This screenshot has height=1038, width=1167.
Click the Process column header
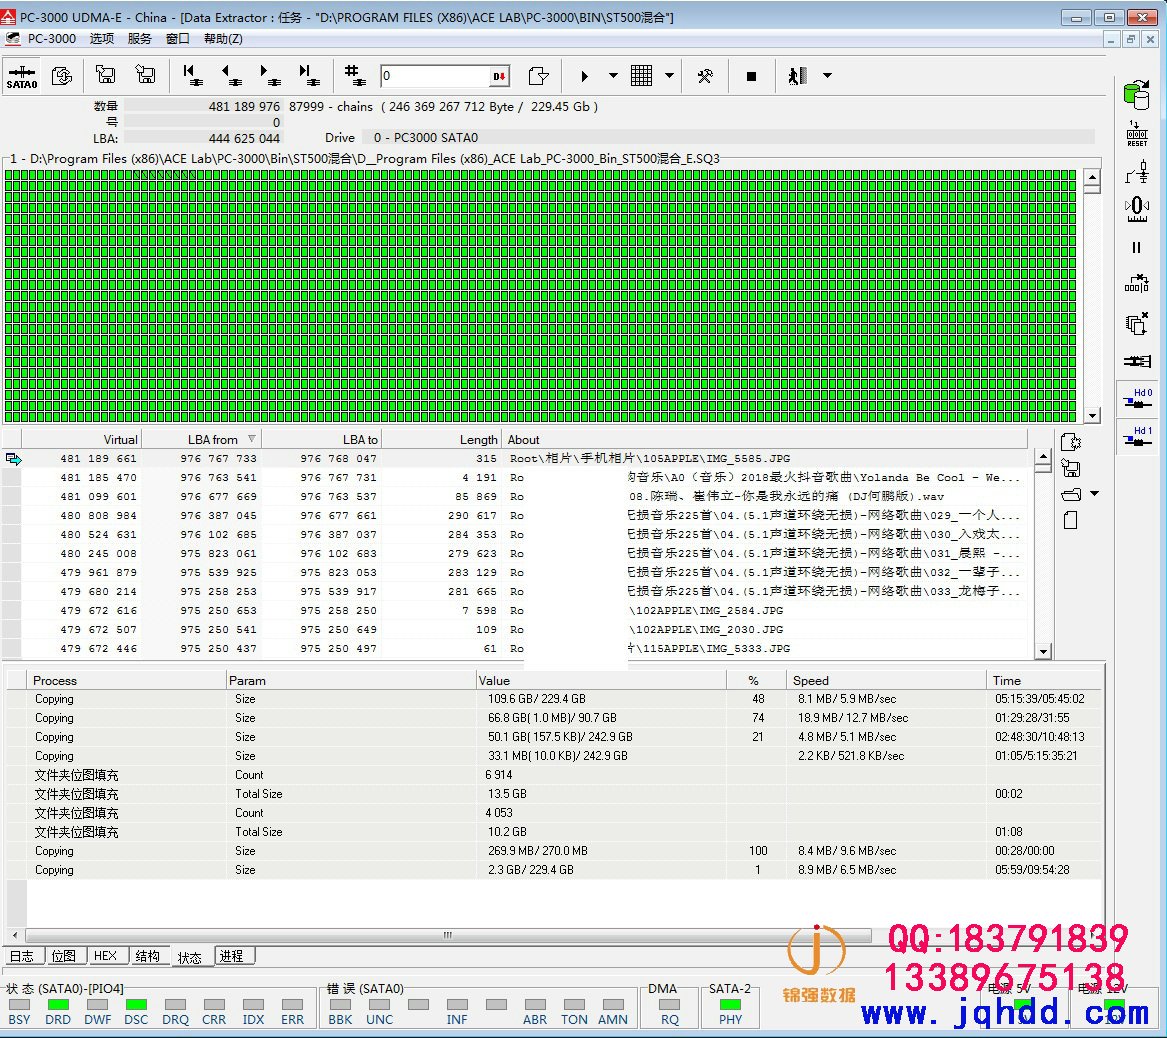127,681
